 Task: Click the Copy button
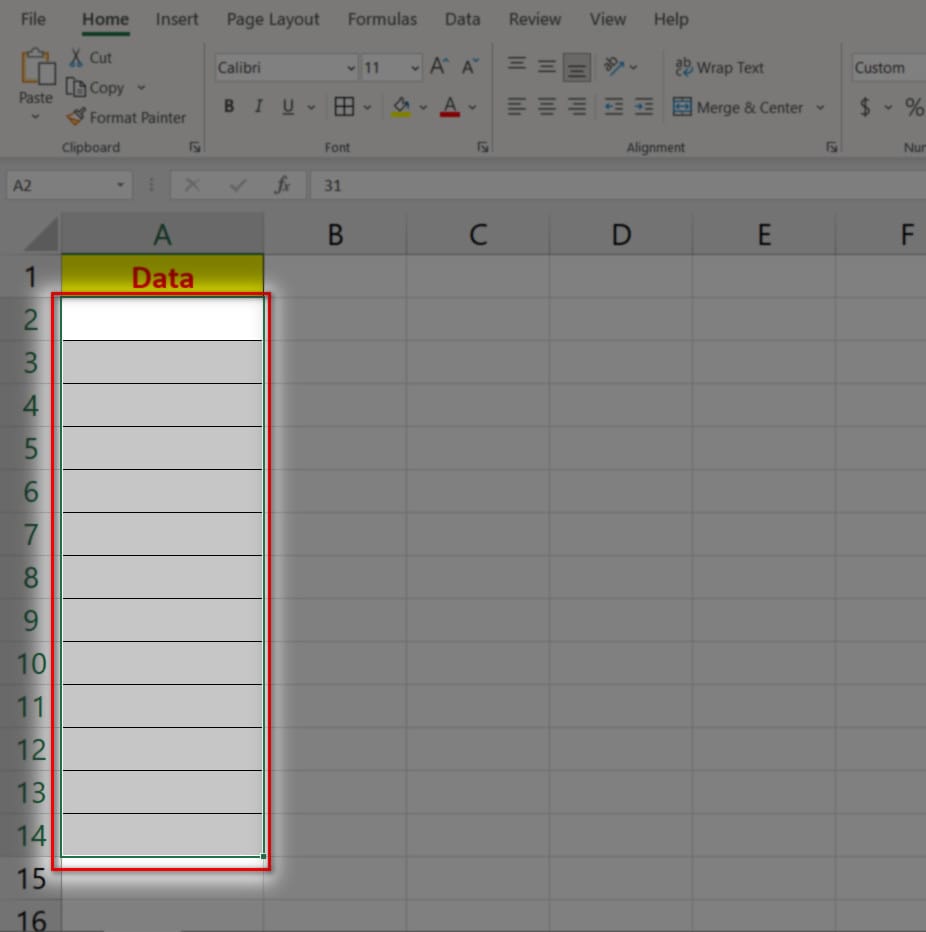tap(97, 88)
